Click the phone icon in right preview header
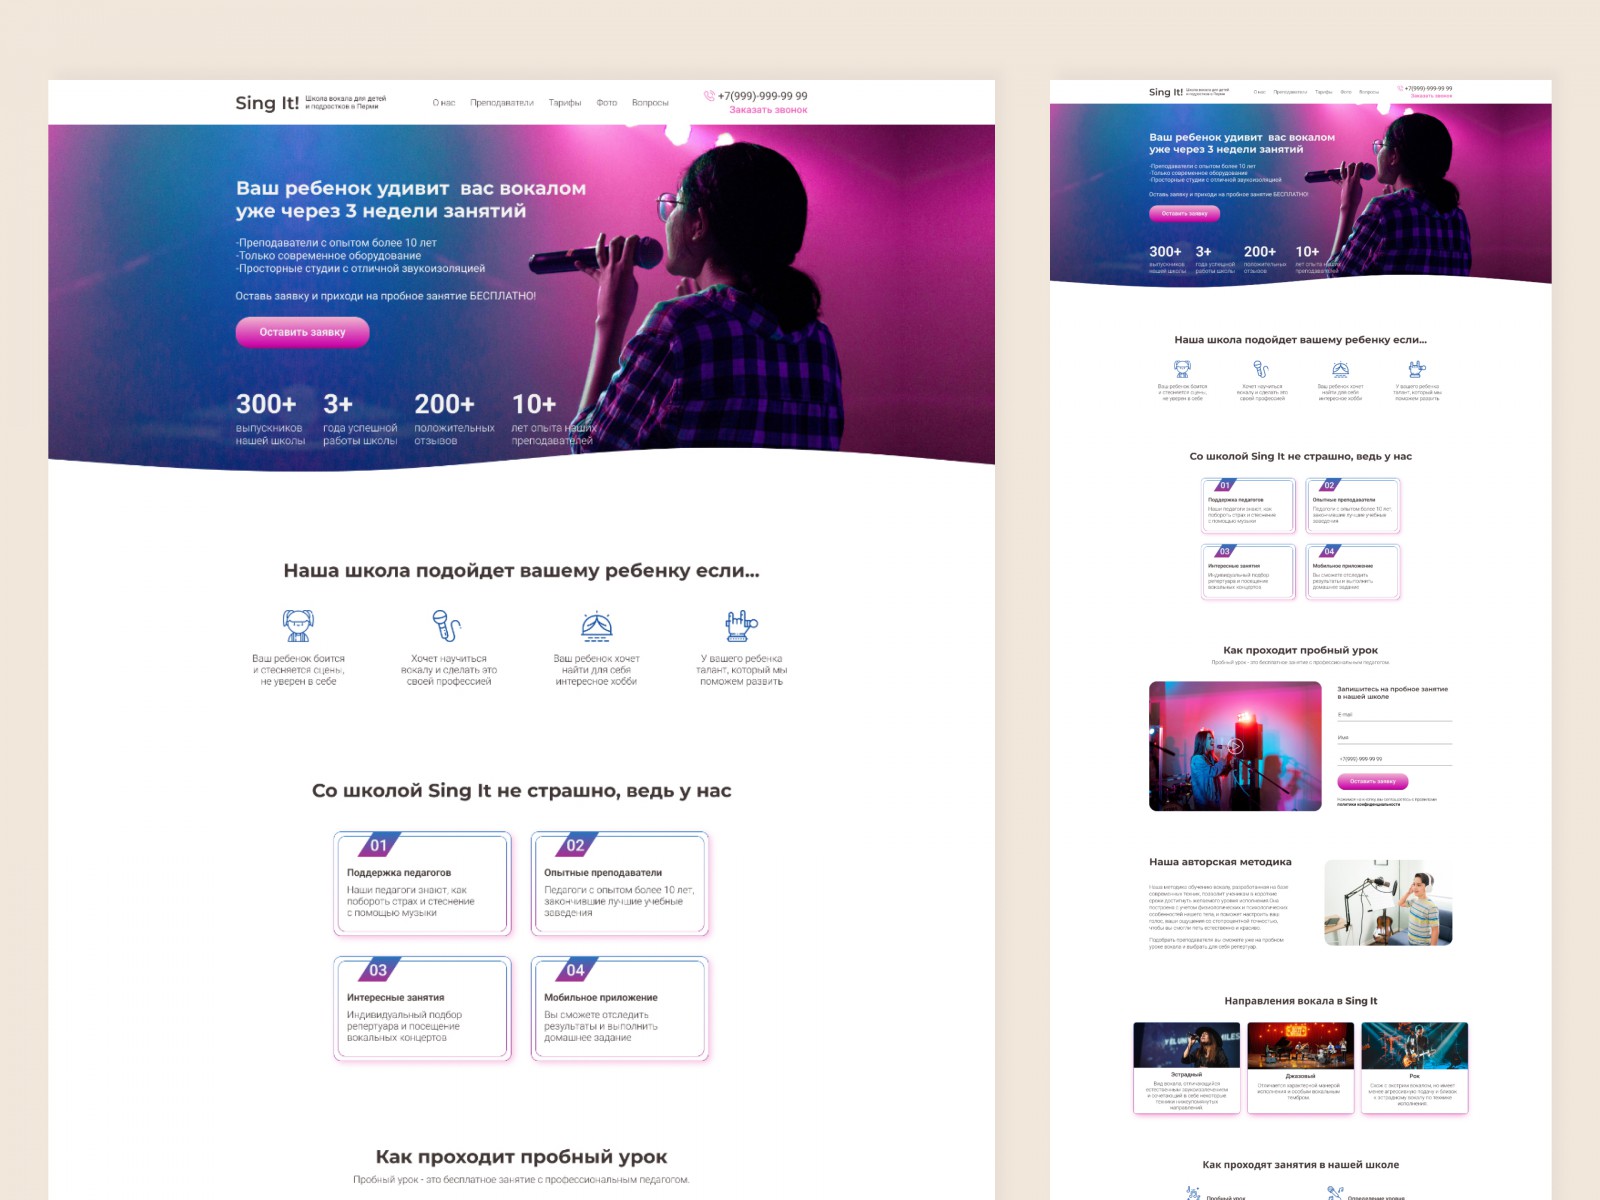 click(x=1400, y=88)
